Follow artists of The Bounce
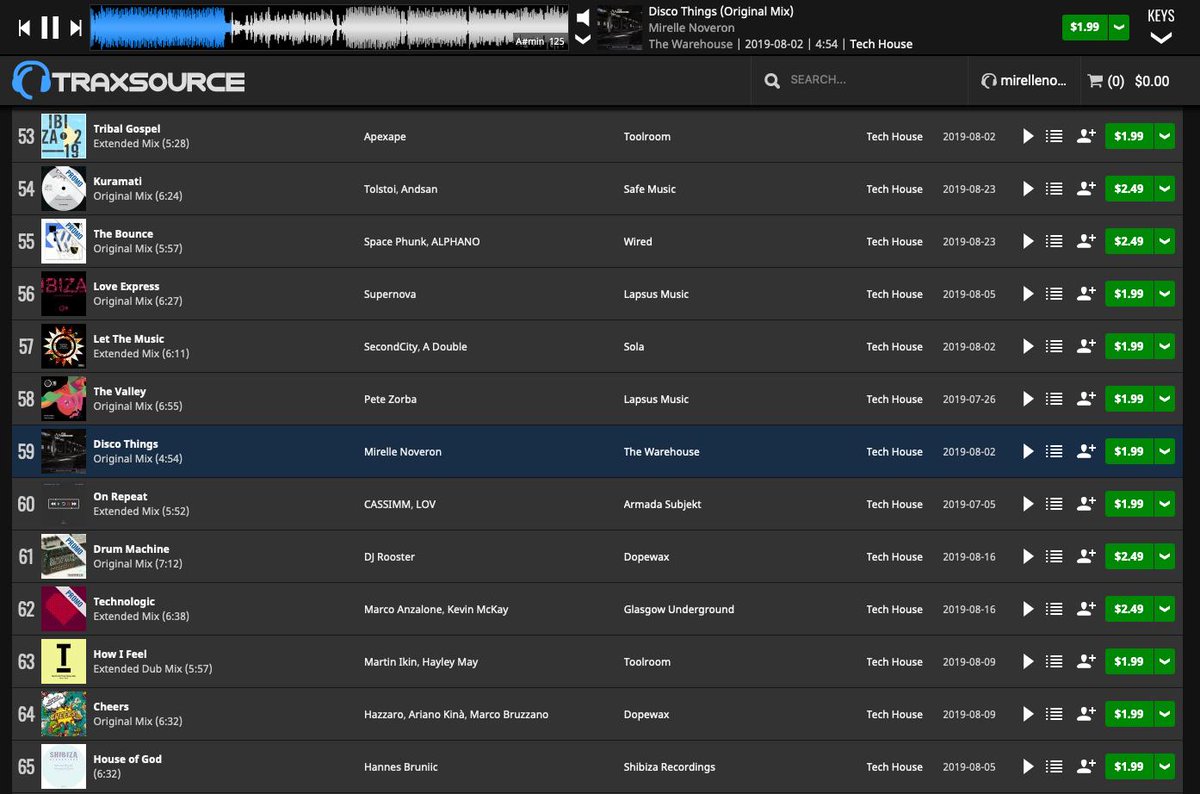 point(1086,241)
